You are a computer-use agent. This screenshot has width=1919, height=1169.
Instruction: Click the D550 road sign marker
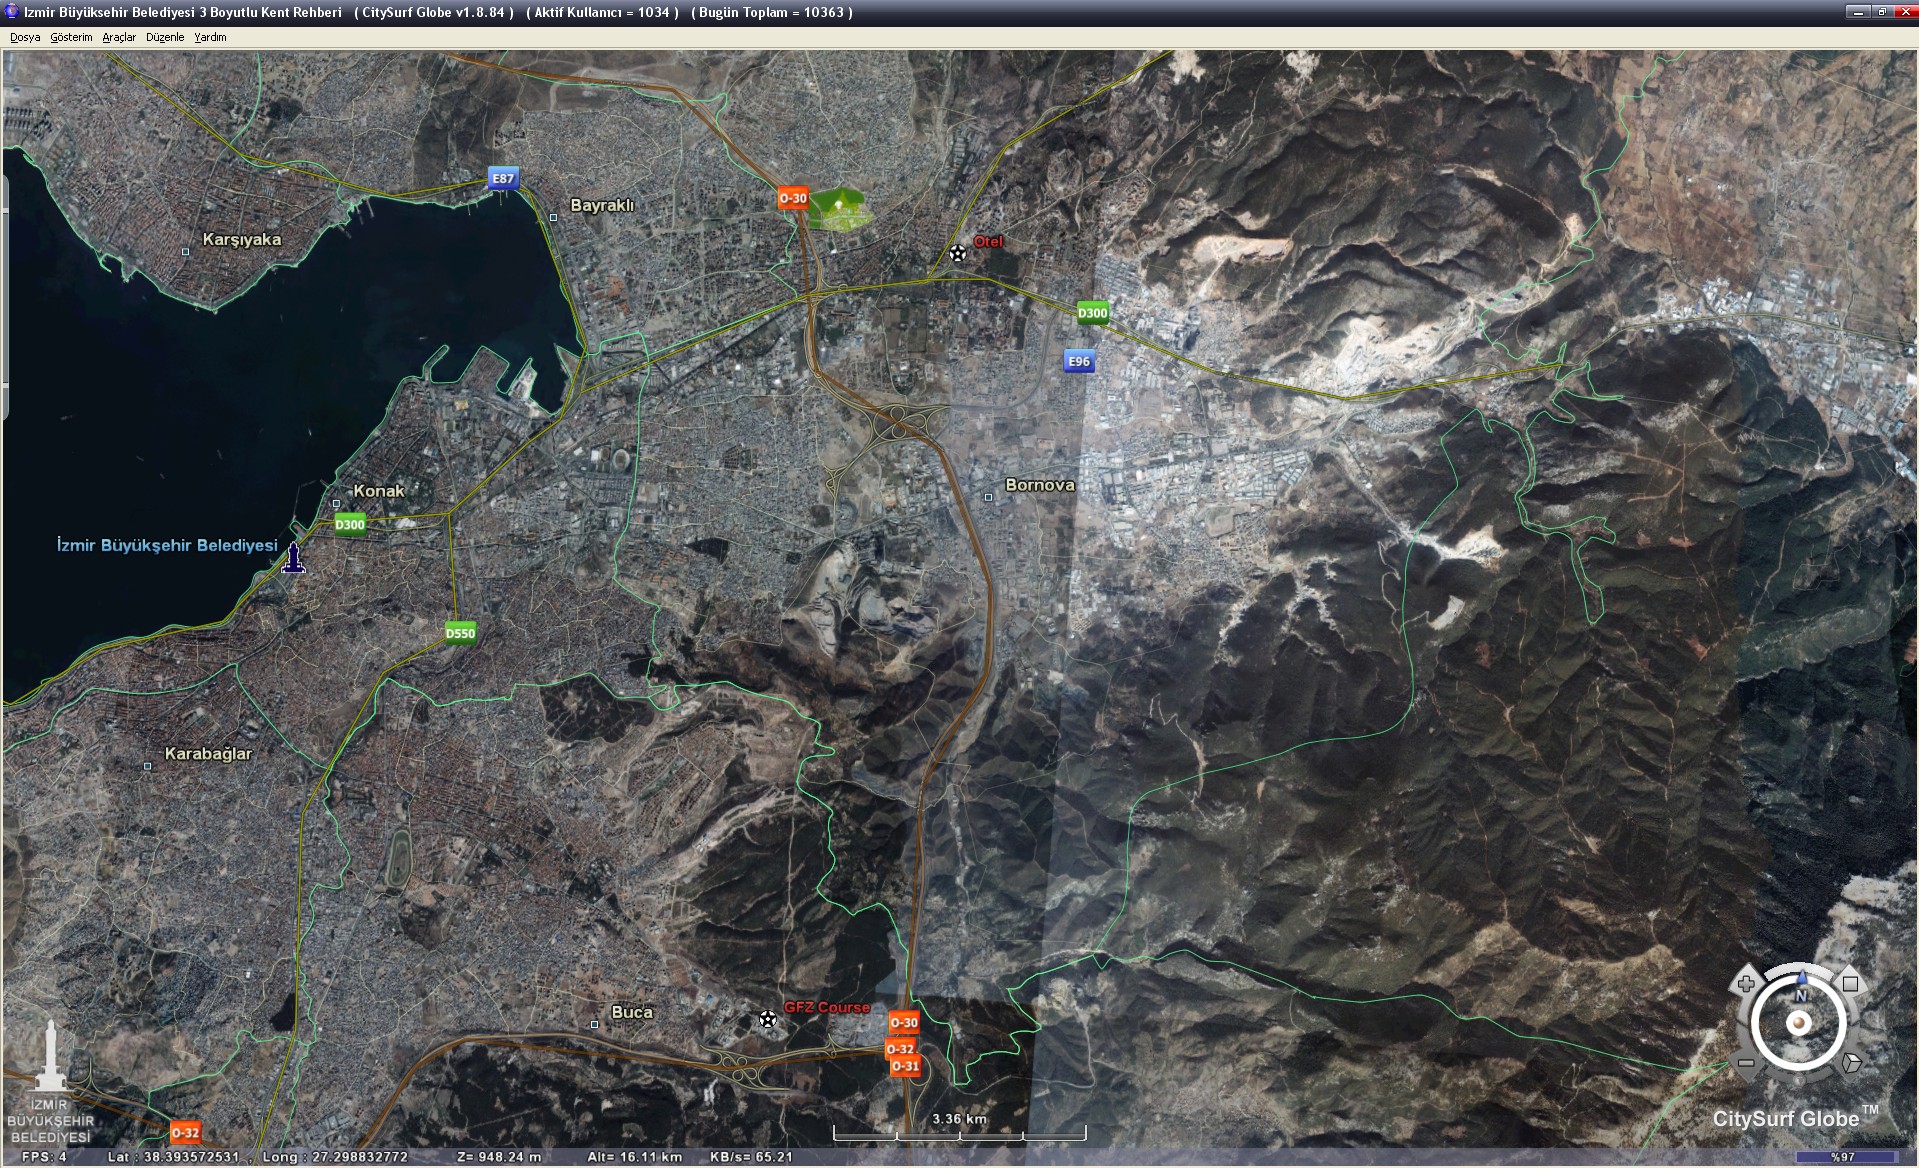tap(460, 633)
